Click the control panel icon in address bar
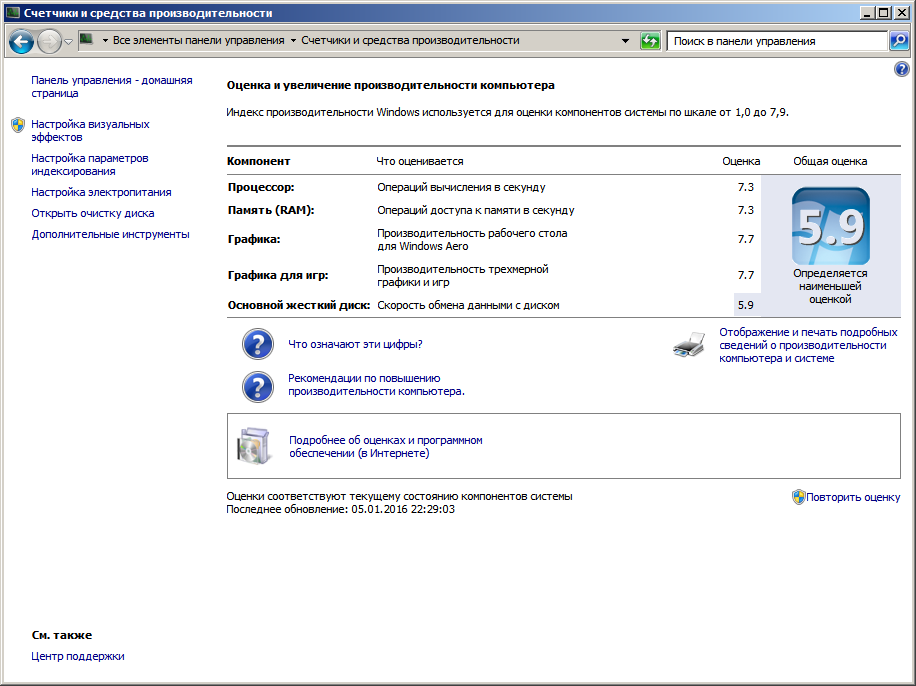This screenshot has height=686, width=916. pyautogui.click(x=87, y=40)
